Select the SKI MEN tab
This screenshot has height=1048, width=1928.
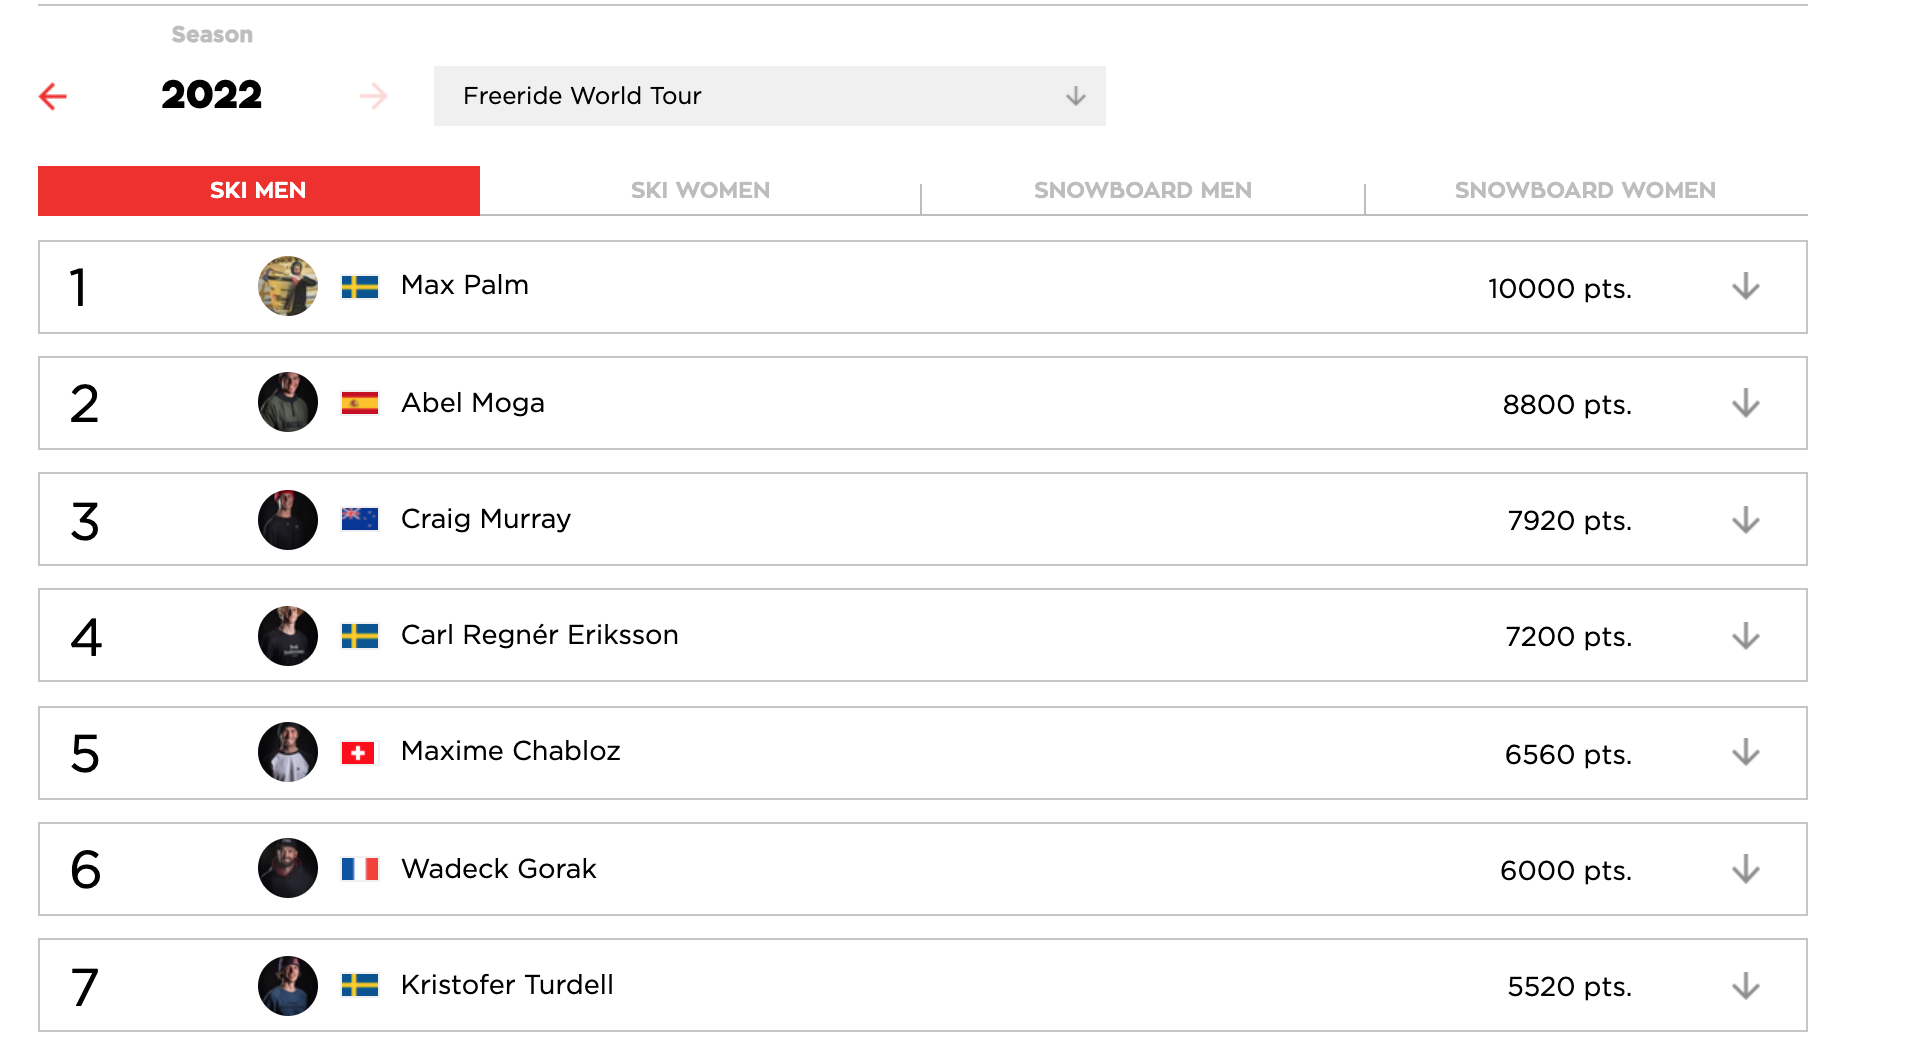coord(258,190)
